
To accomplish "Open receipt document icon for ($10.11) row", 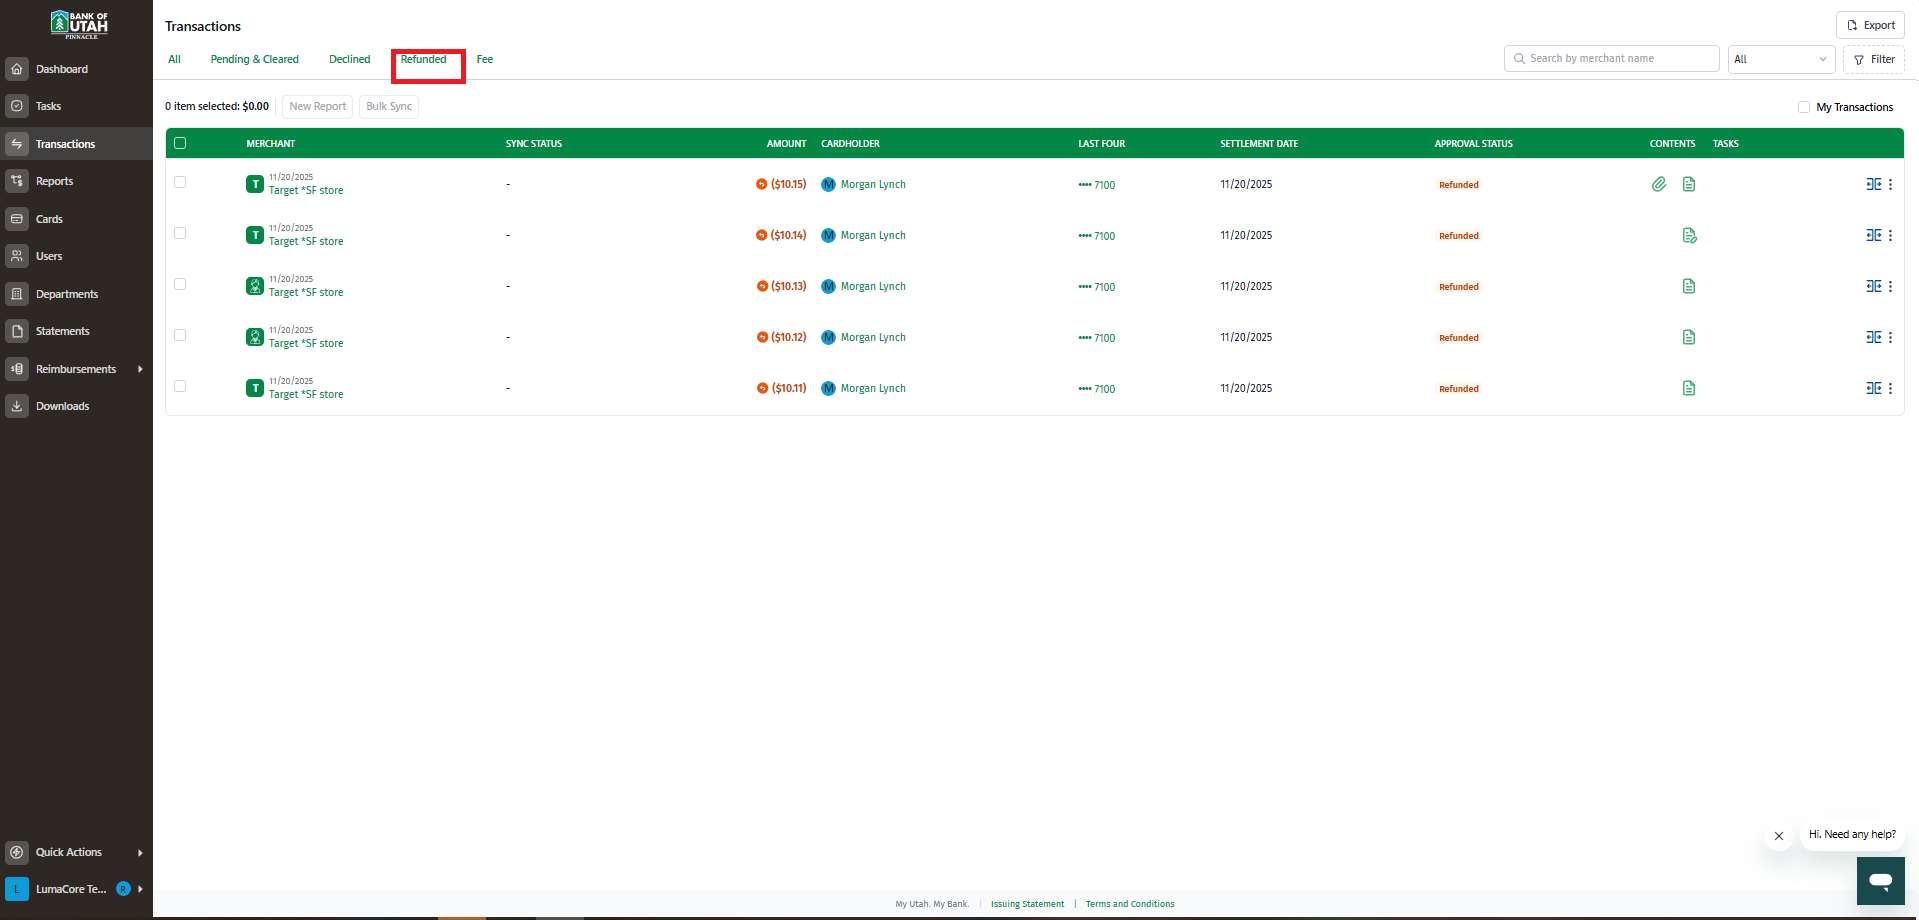I will click(1689, 388).
